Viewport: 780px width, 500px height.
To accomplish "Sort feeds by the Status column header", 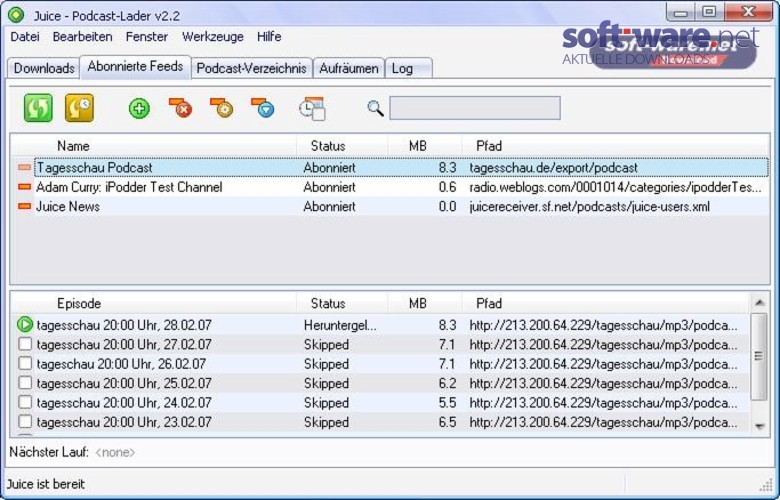I will pyautogui.click(x=342, y=146).
